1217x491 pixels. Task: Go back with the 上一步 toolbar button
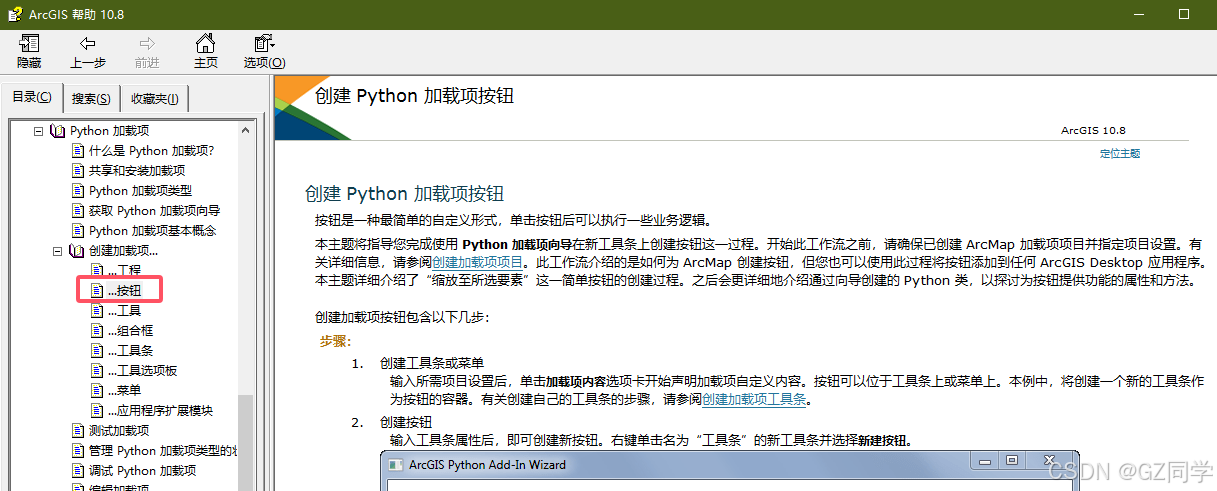coord(88,51)
